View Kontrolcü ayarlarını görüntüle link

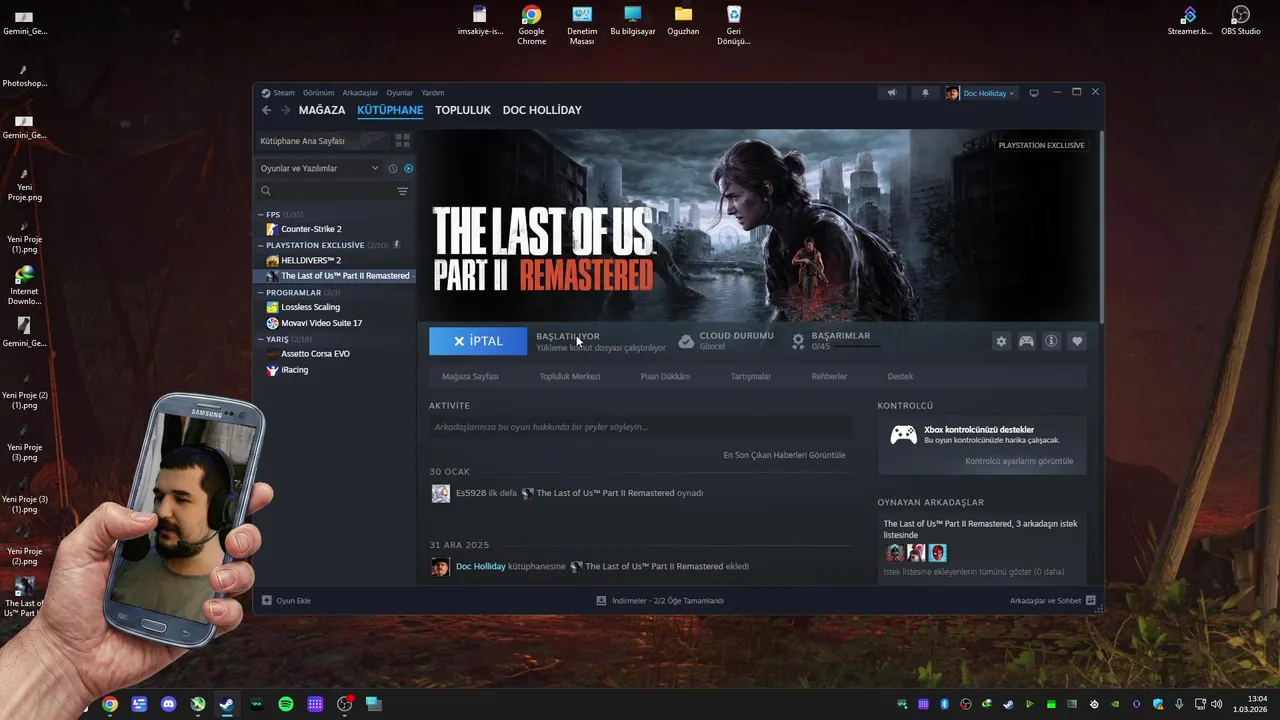[1019, 461]
